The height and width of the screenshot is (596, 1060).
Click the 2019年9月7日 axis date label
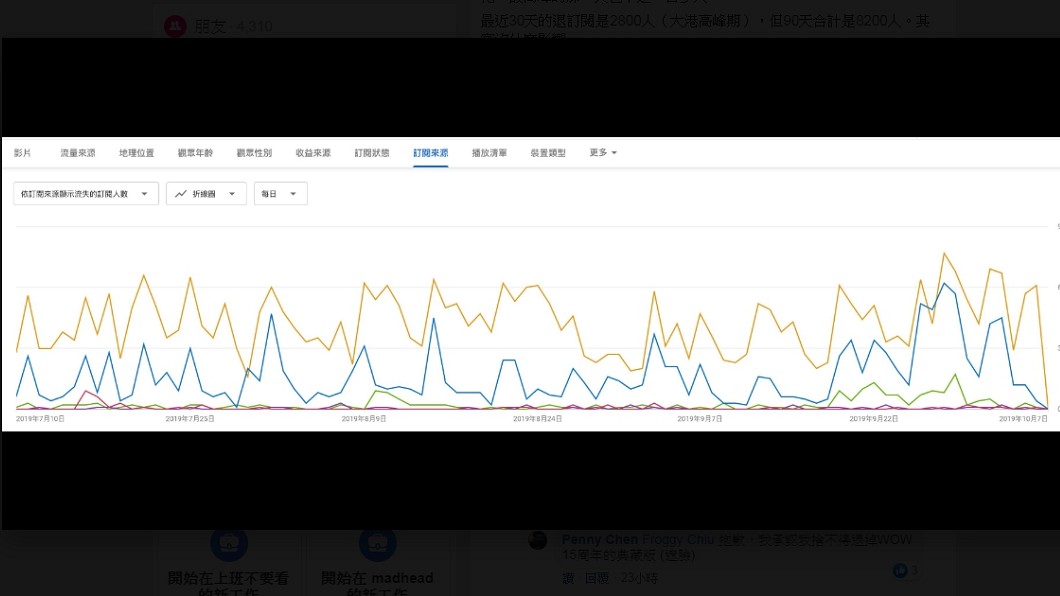click(700, 419)
